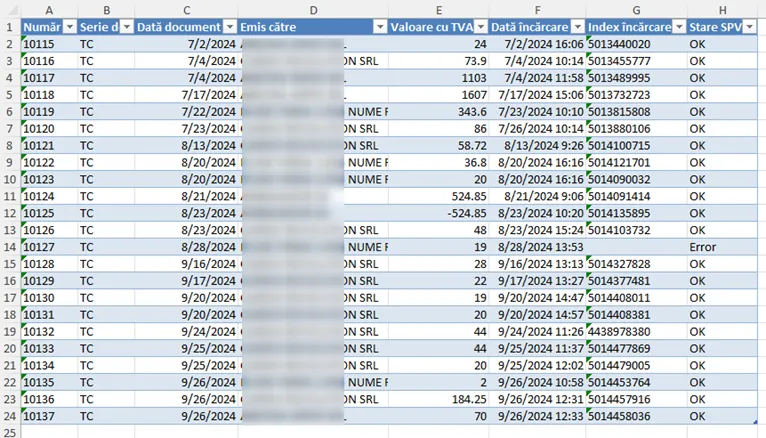Image resolution: width=766 pixels, height=438 pixels.
Task: Click upload date 8/13/2024 9:26
Action: [537, 146]
